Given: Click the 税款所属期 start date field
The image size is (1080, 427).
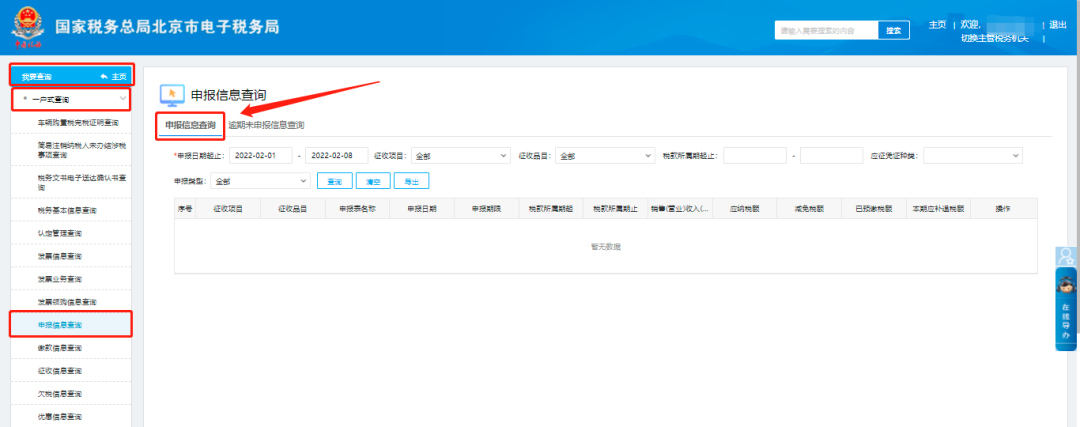Looking at the screenshot, I should coord(755,156).
